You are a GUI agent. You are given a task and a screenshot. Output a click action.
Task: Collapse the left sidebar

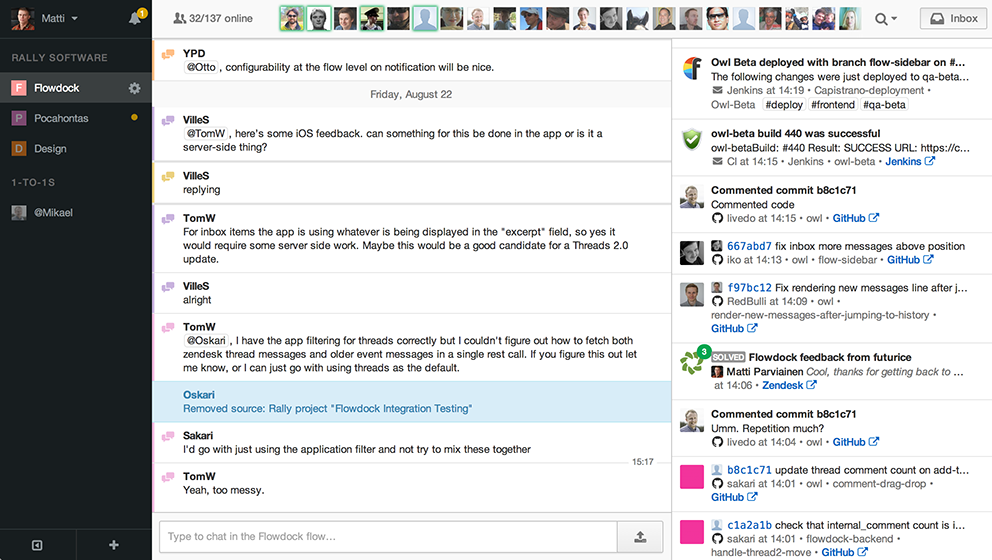(37, 545)
